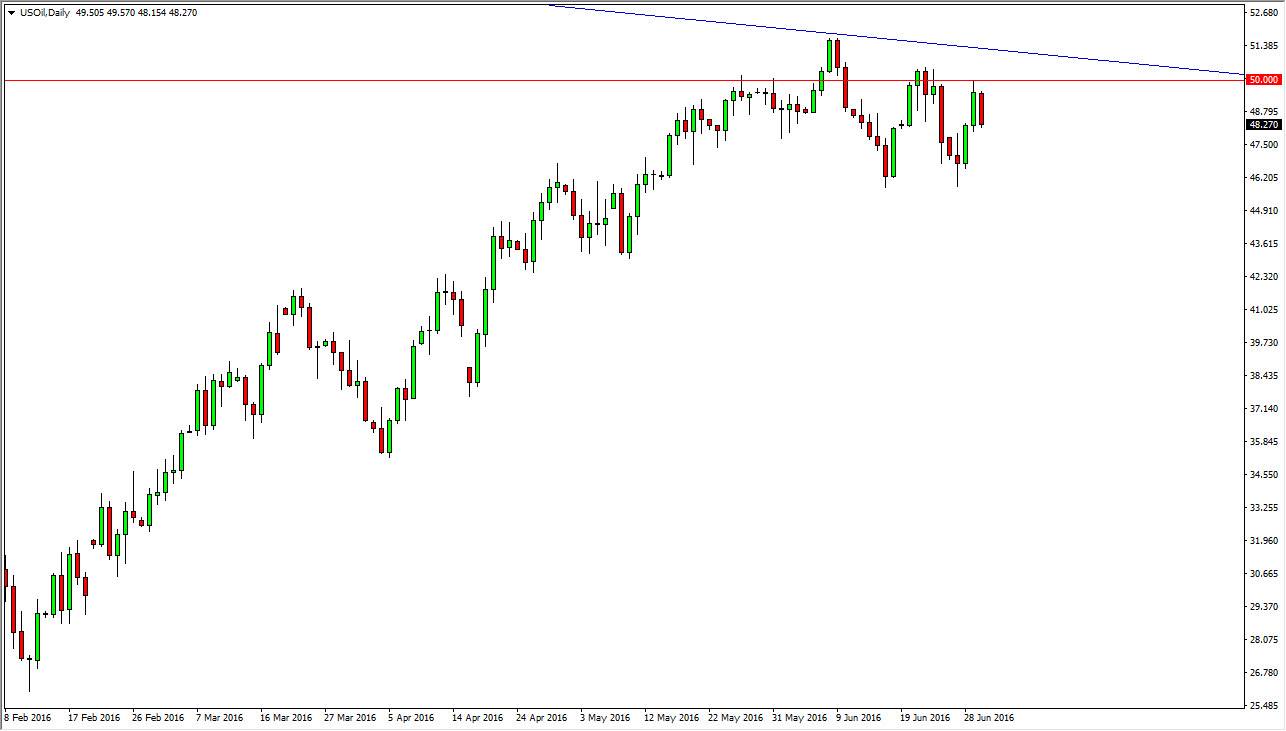The width and height of the screenshot is (1286, 731).
Task: Click the 5 Apr 2016 date label
Action: pyautogui.click(x=412, y=717)
